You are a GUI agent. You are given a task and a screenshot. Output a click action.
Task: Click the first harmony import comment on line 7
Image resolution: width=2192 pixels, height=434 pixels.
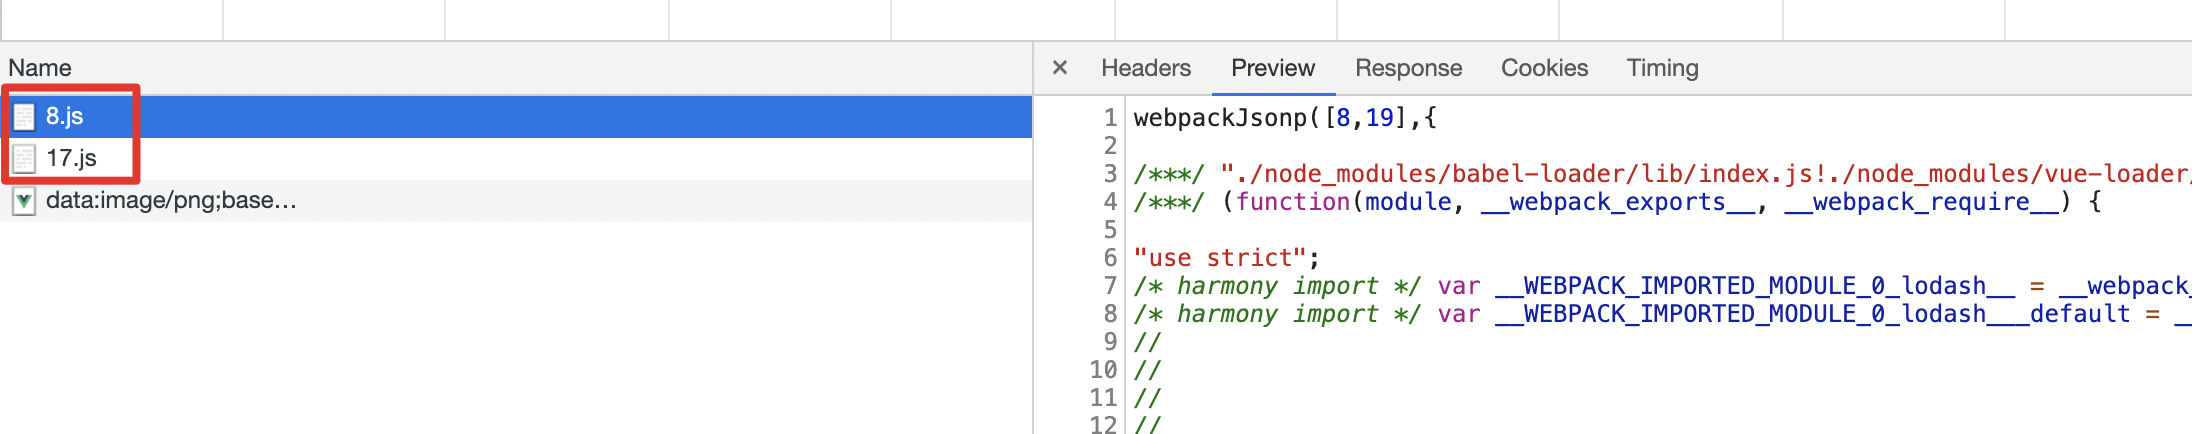click(1277, 286)
